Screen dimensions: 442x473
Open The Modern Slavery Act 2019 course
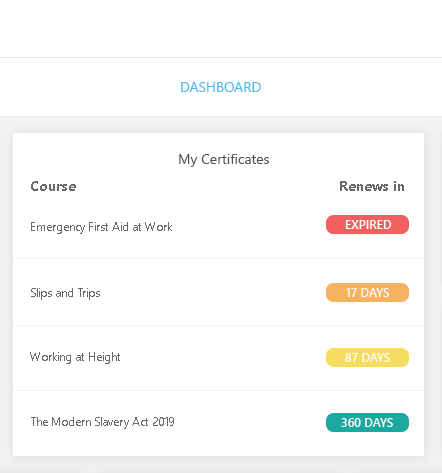pos(102,422)
